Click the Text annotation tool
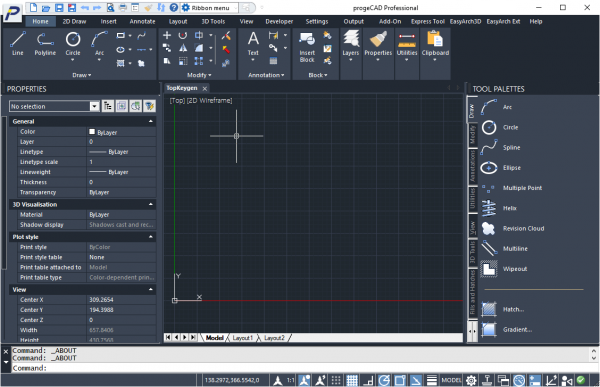The image size is (600, 387). pos(253,44)
